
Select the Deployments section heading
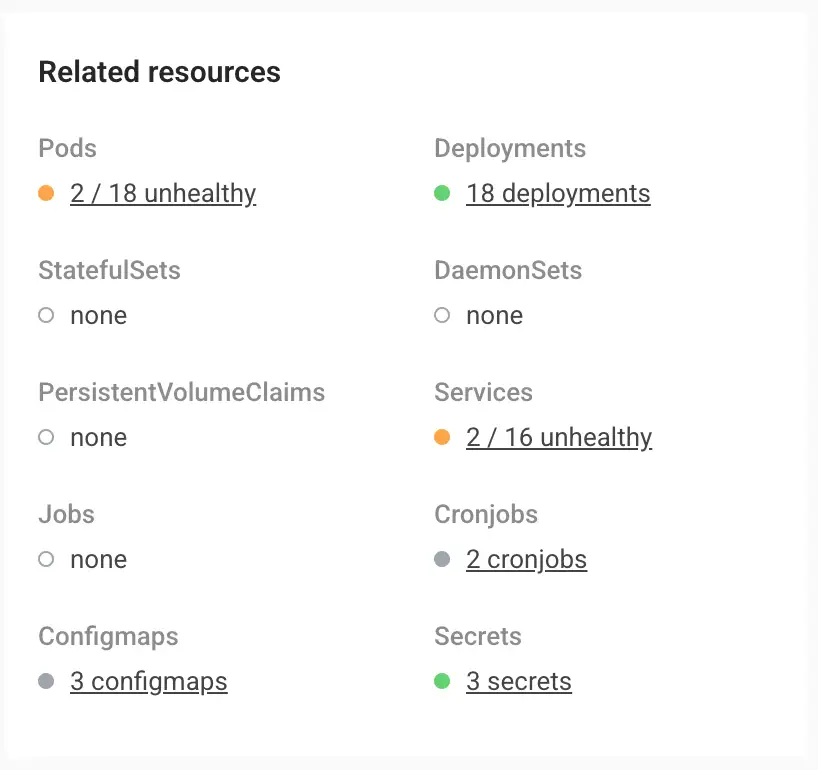(x=509, y=148)
